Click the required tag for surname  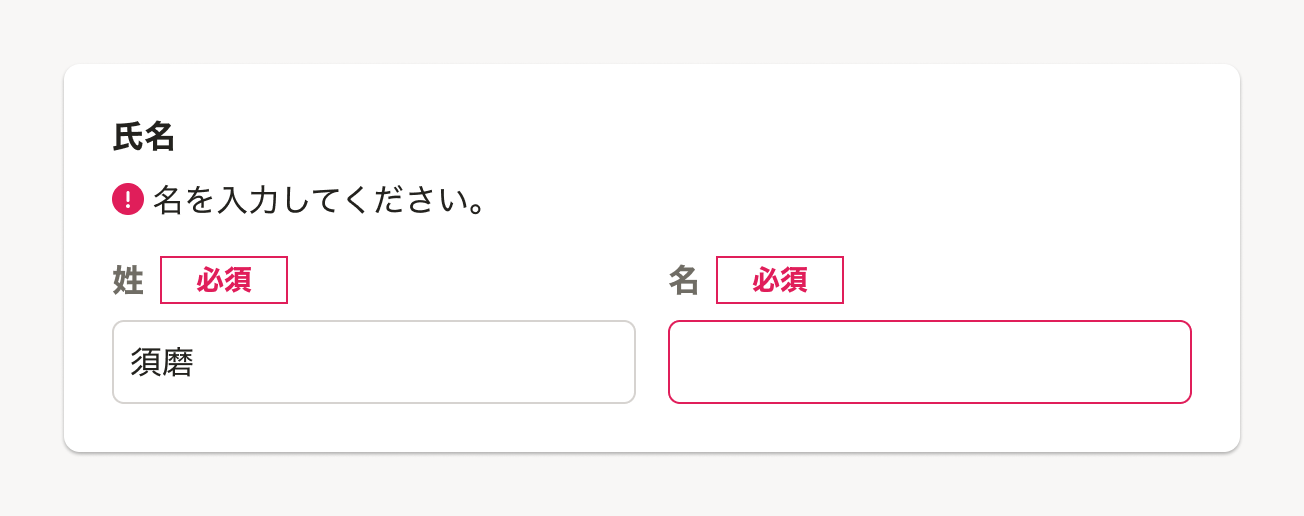click(224, 280)
